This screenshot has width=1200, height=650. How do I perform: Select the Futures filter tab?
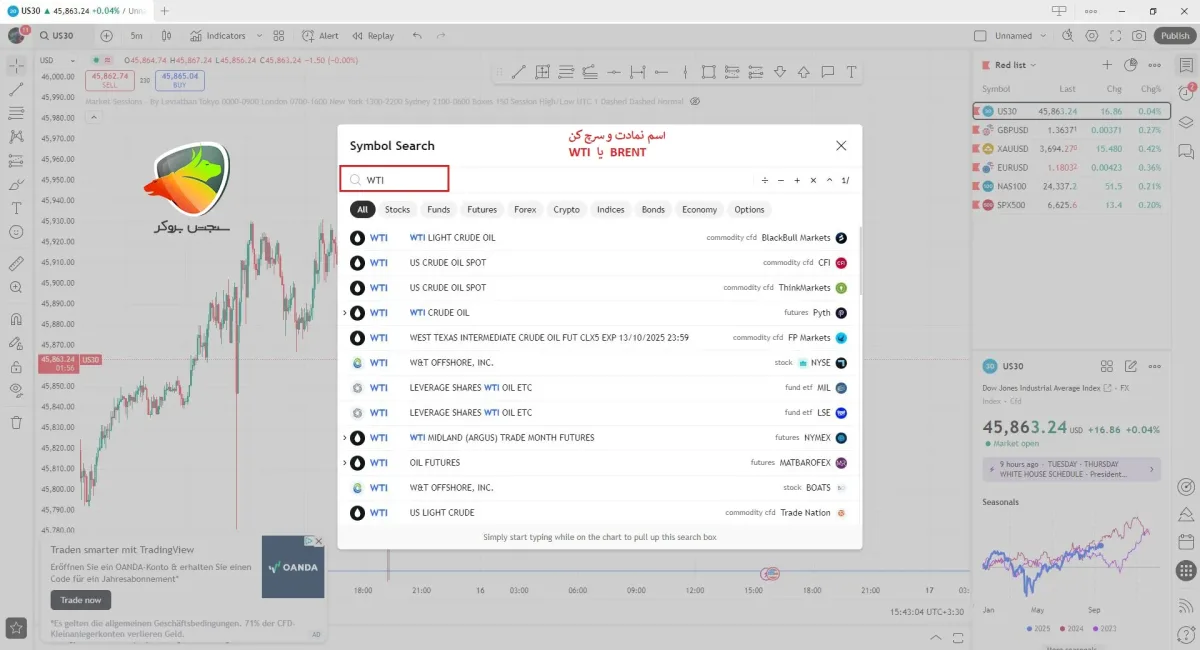[482, 210]
